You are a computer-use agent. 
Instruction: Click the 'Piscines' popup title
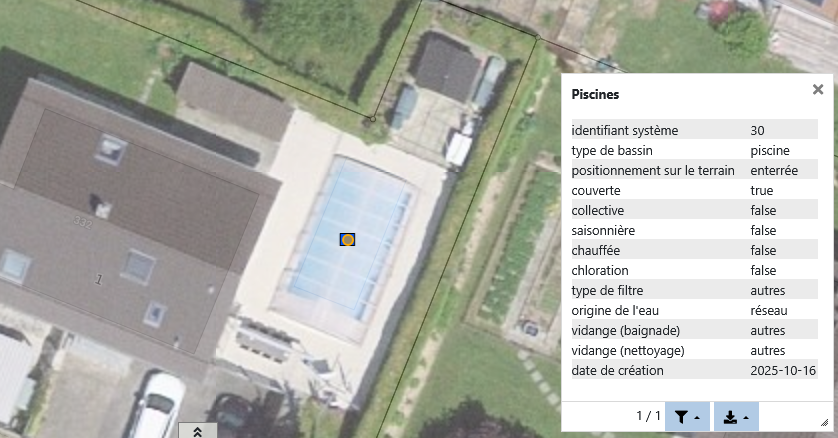595,95
